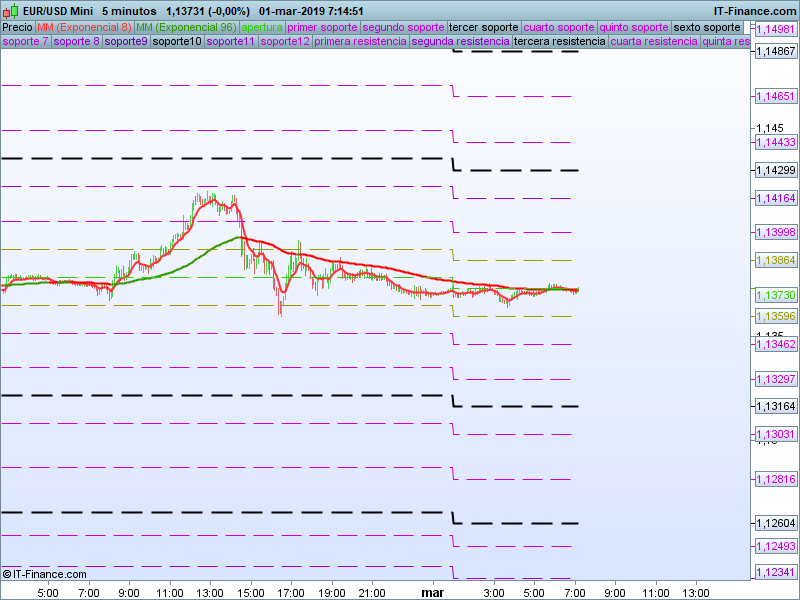The width and height of the screenshot is (800, 600).
Task: Click the primera resistencia label
Action: point(360,42)
